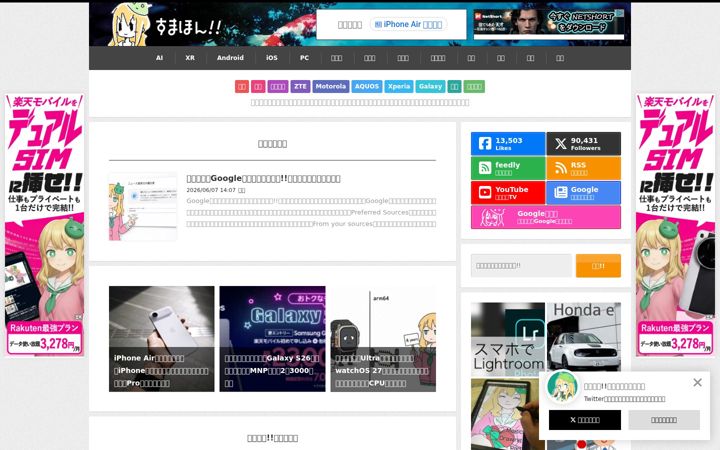This screenshot has width=720, height=450.
Task: Open the right Rakuten Mobile dual SIM banner
Action: (675, 225)
